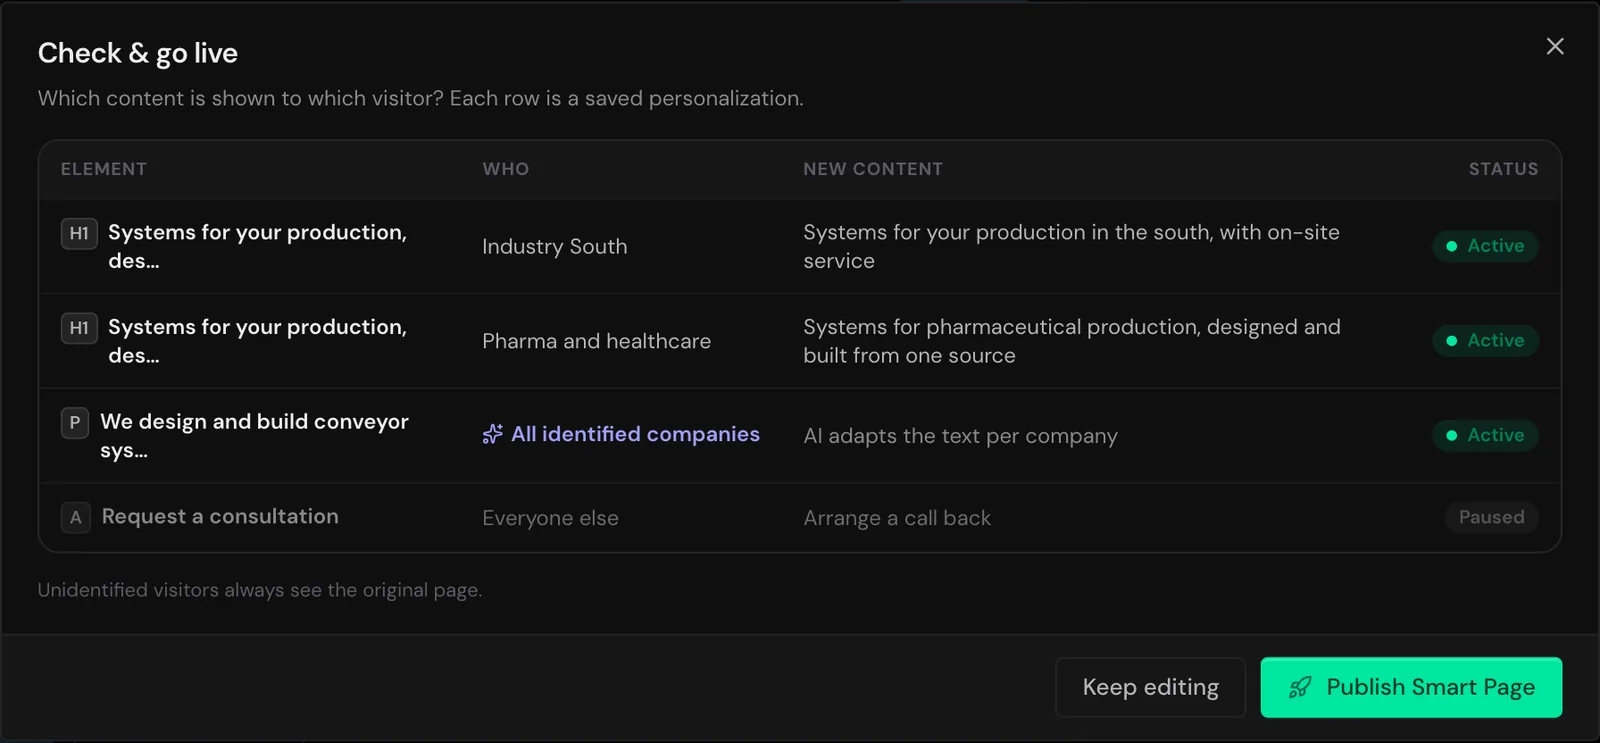Click the Check & go live title

click(138, 53)
